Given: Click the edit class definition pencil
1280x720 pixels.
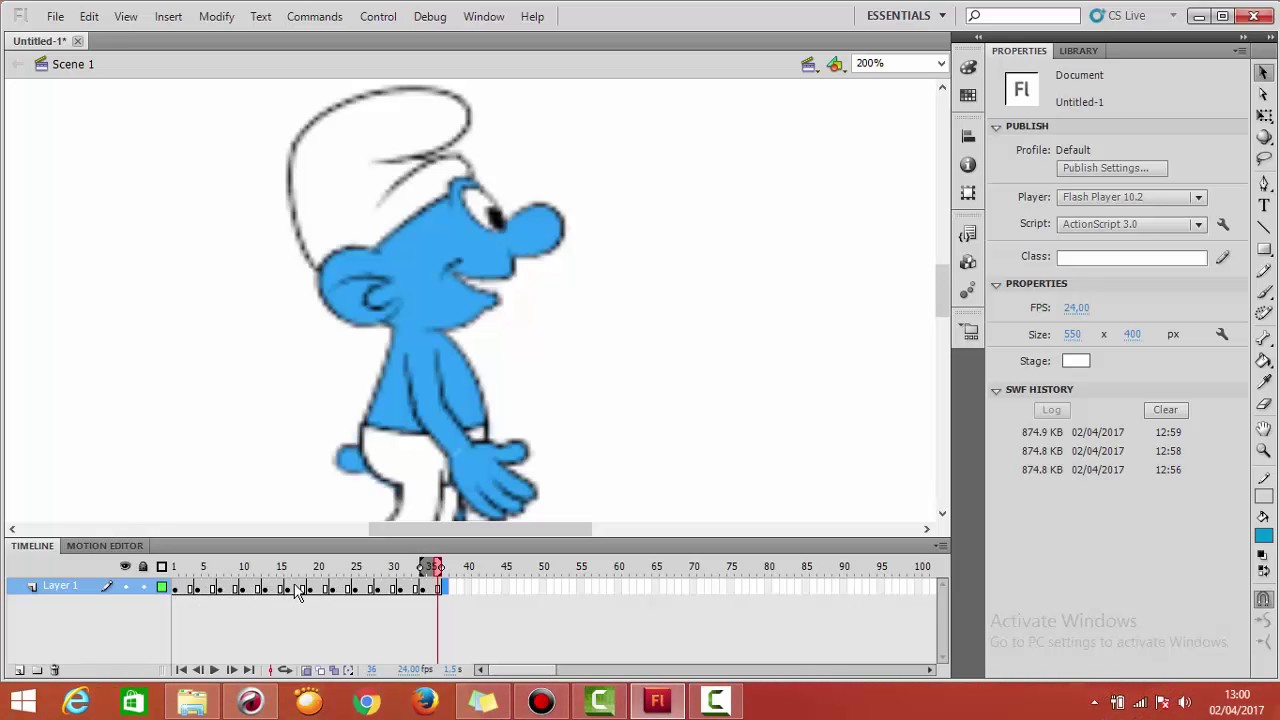Looking at the screenshot, I should tap(1222, 257).
